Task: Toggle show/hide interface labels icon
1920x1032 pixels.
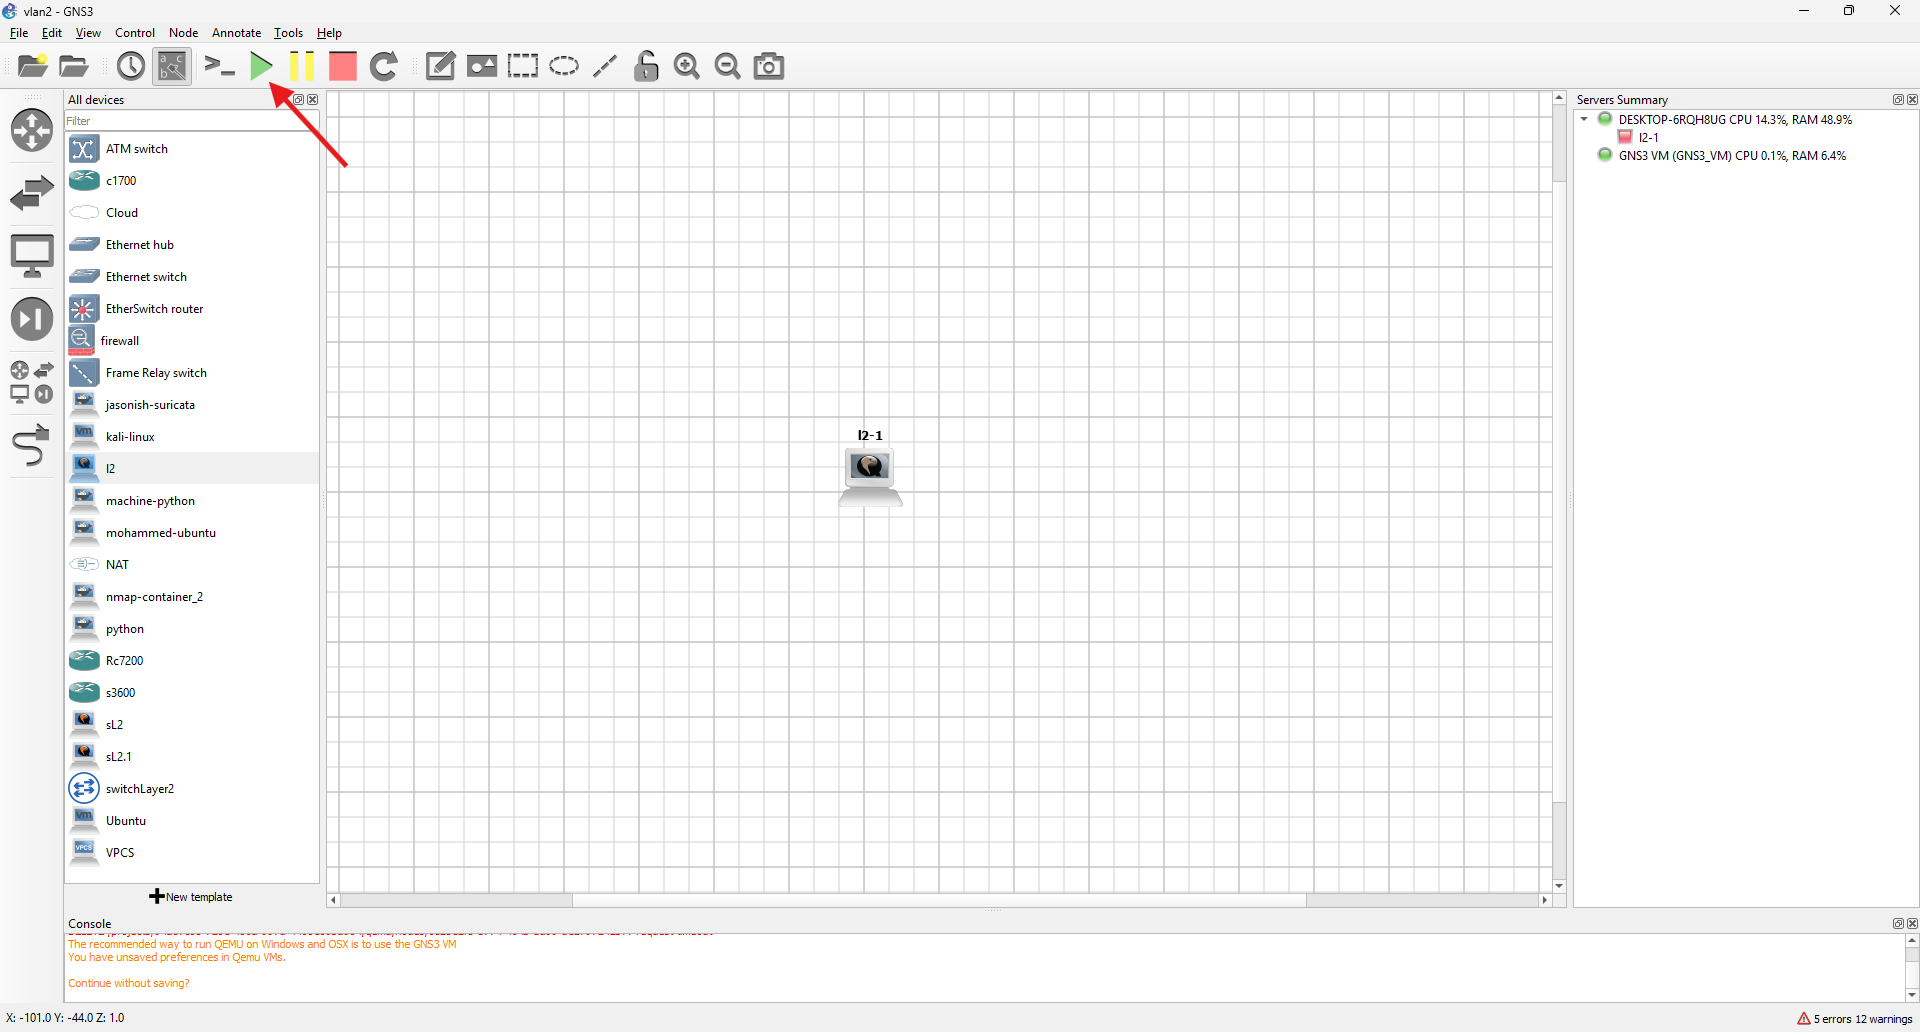Action: click(172, 66)
